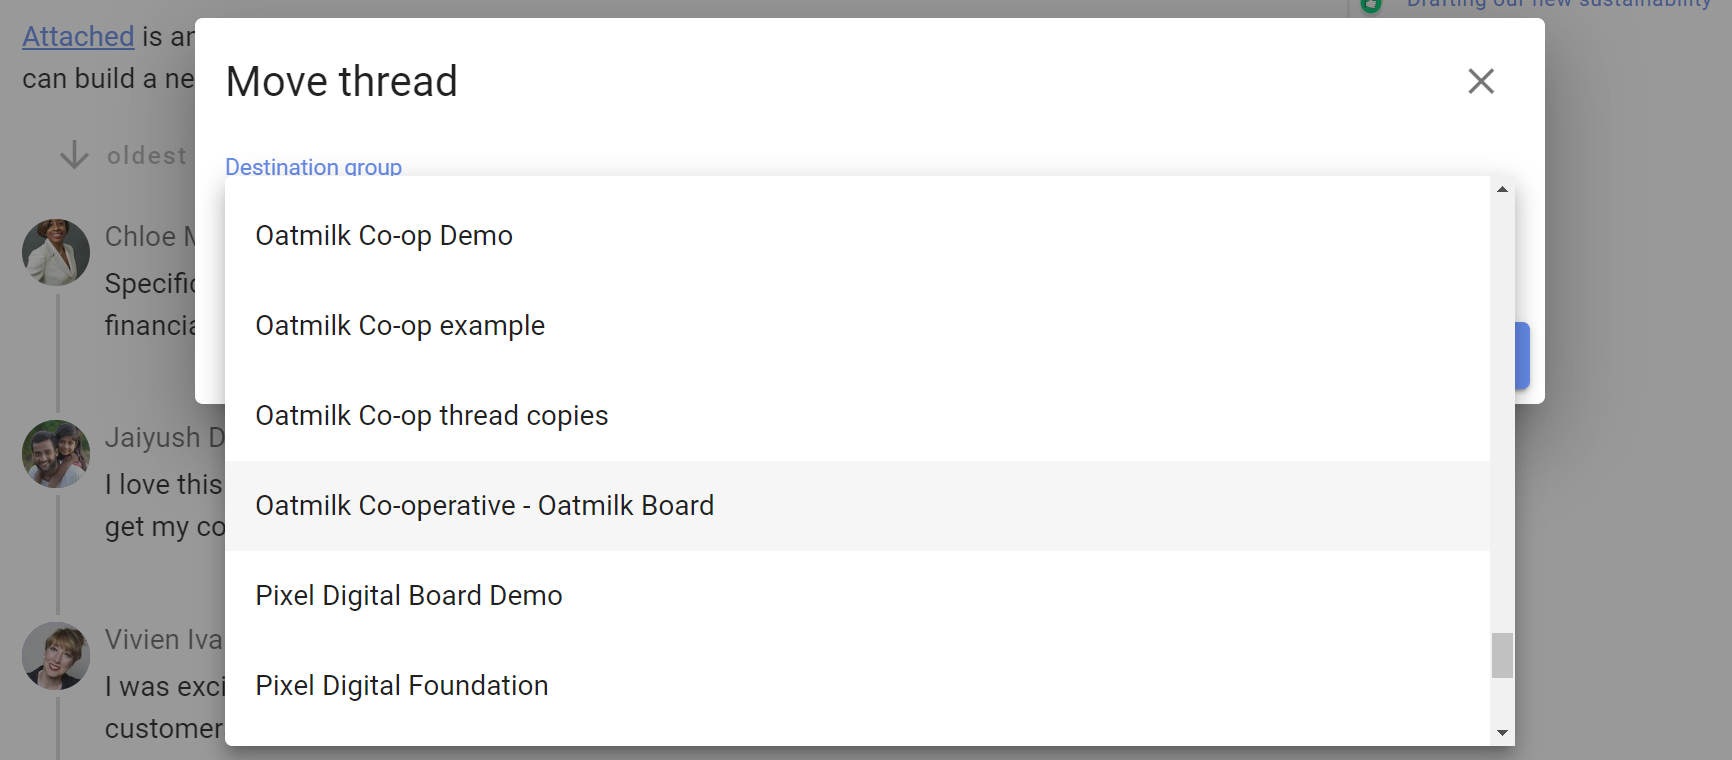Image resolution: width=1732 pixels, height=760 pixels.
Task: Click the Destination group field label
Action: (x=313, y=167)
